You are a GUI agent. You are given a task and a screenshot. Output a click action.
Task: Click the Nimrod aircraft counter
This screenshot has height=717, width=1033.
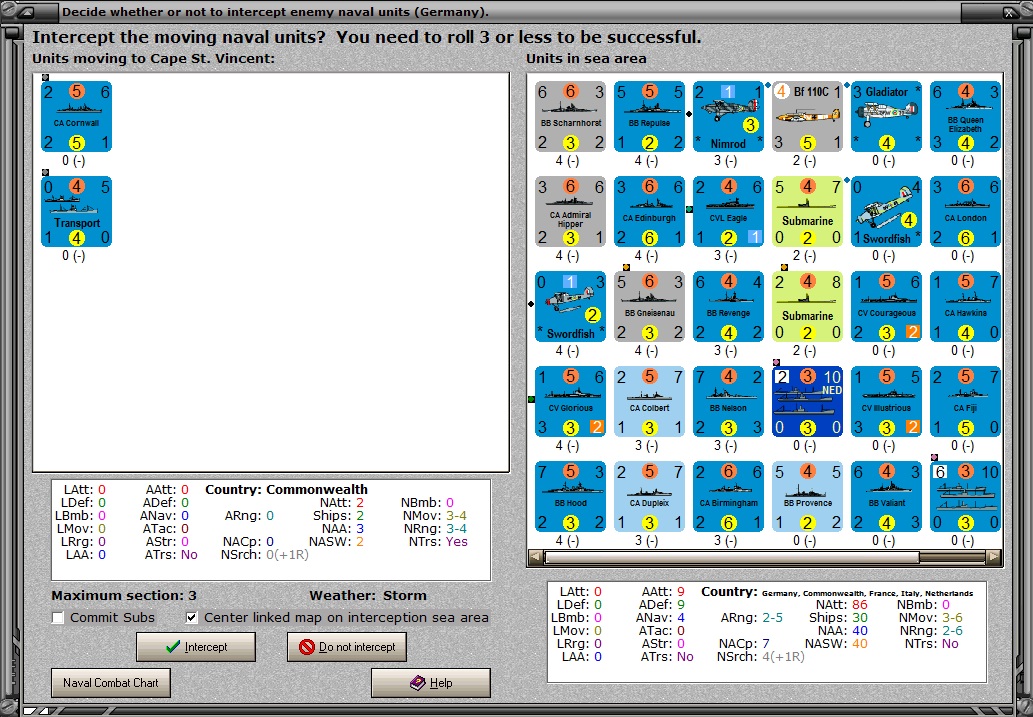tap(729, 117)
